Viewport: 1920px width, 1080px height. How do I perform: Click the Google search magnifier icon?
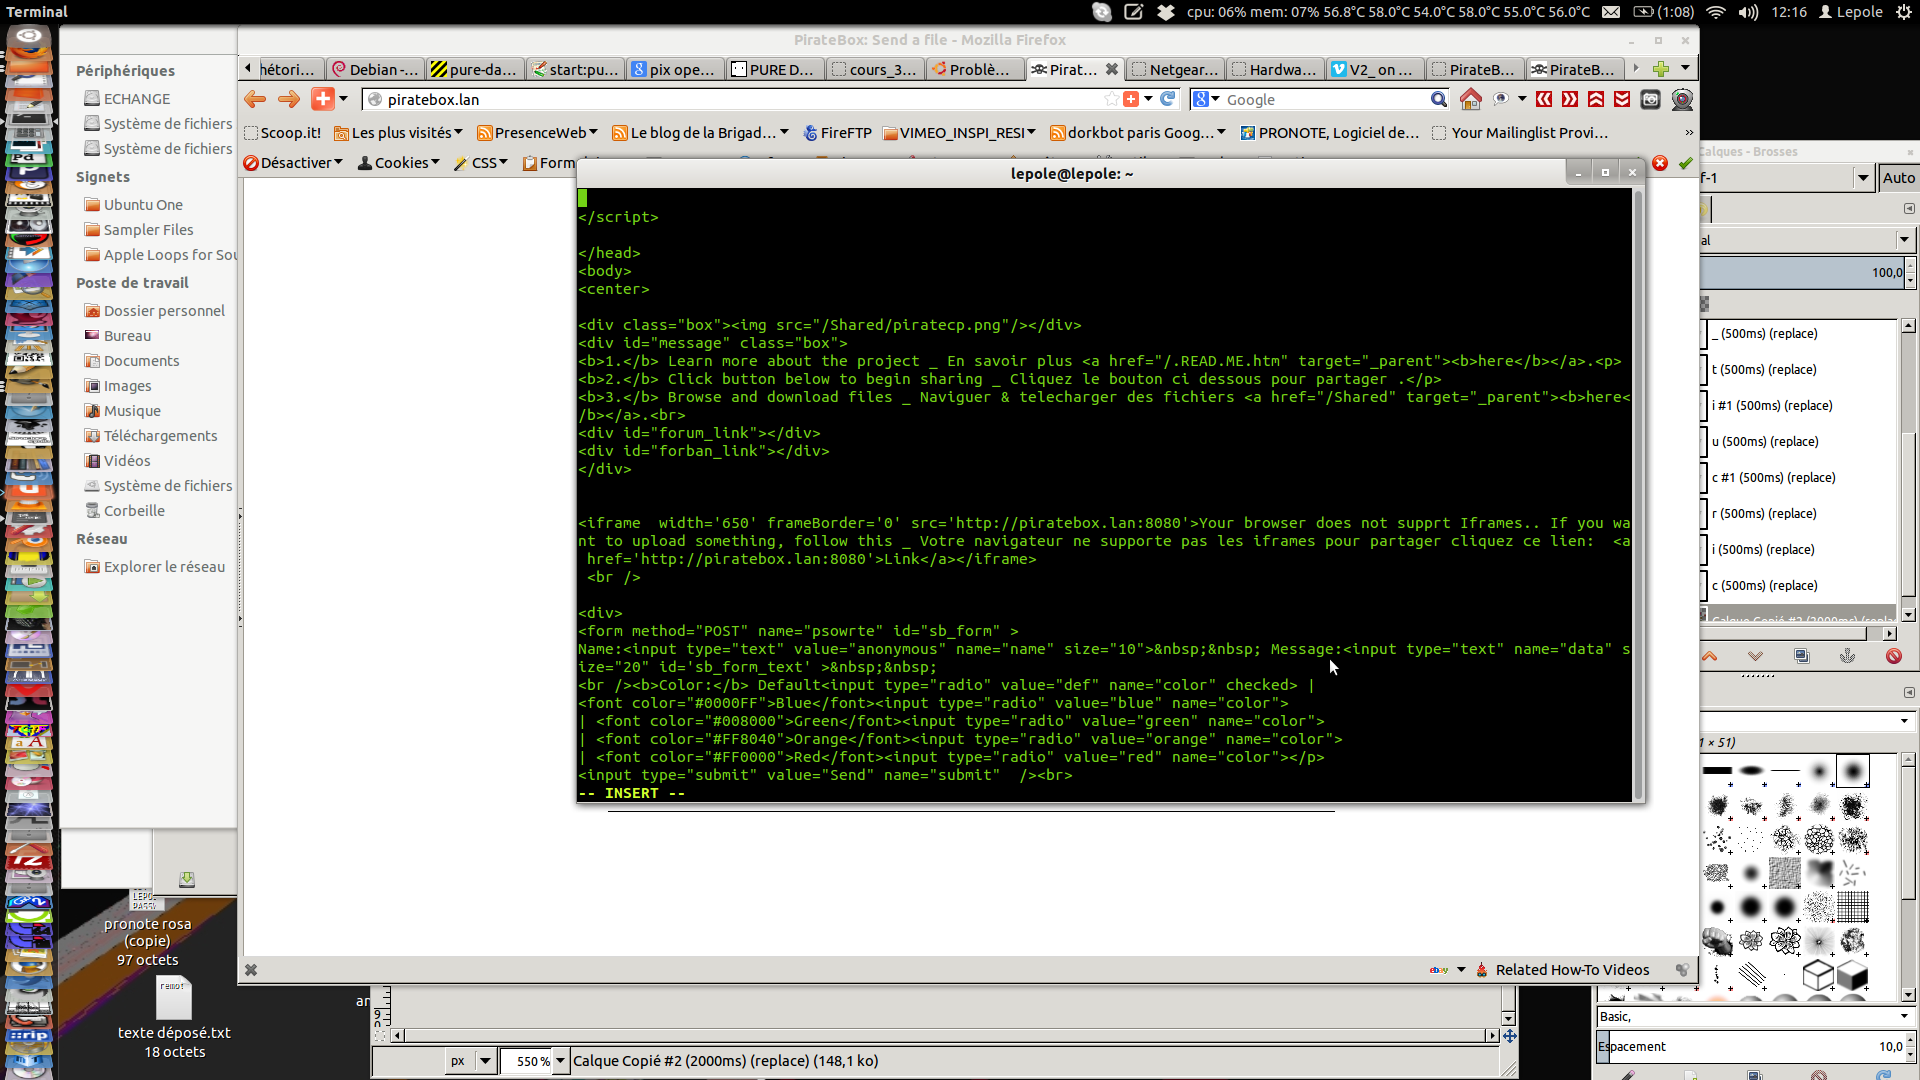coord(1438,99)
